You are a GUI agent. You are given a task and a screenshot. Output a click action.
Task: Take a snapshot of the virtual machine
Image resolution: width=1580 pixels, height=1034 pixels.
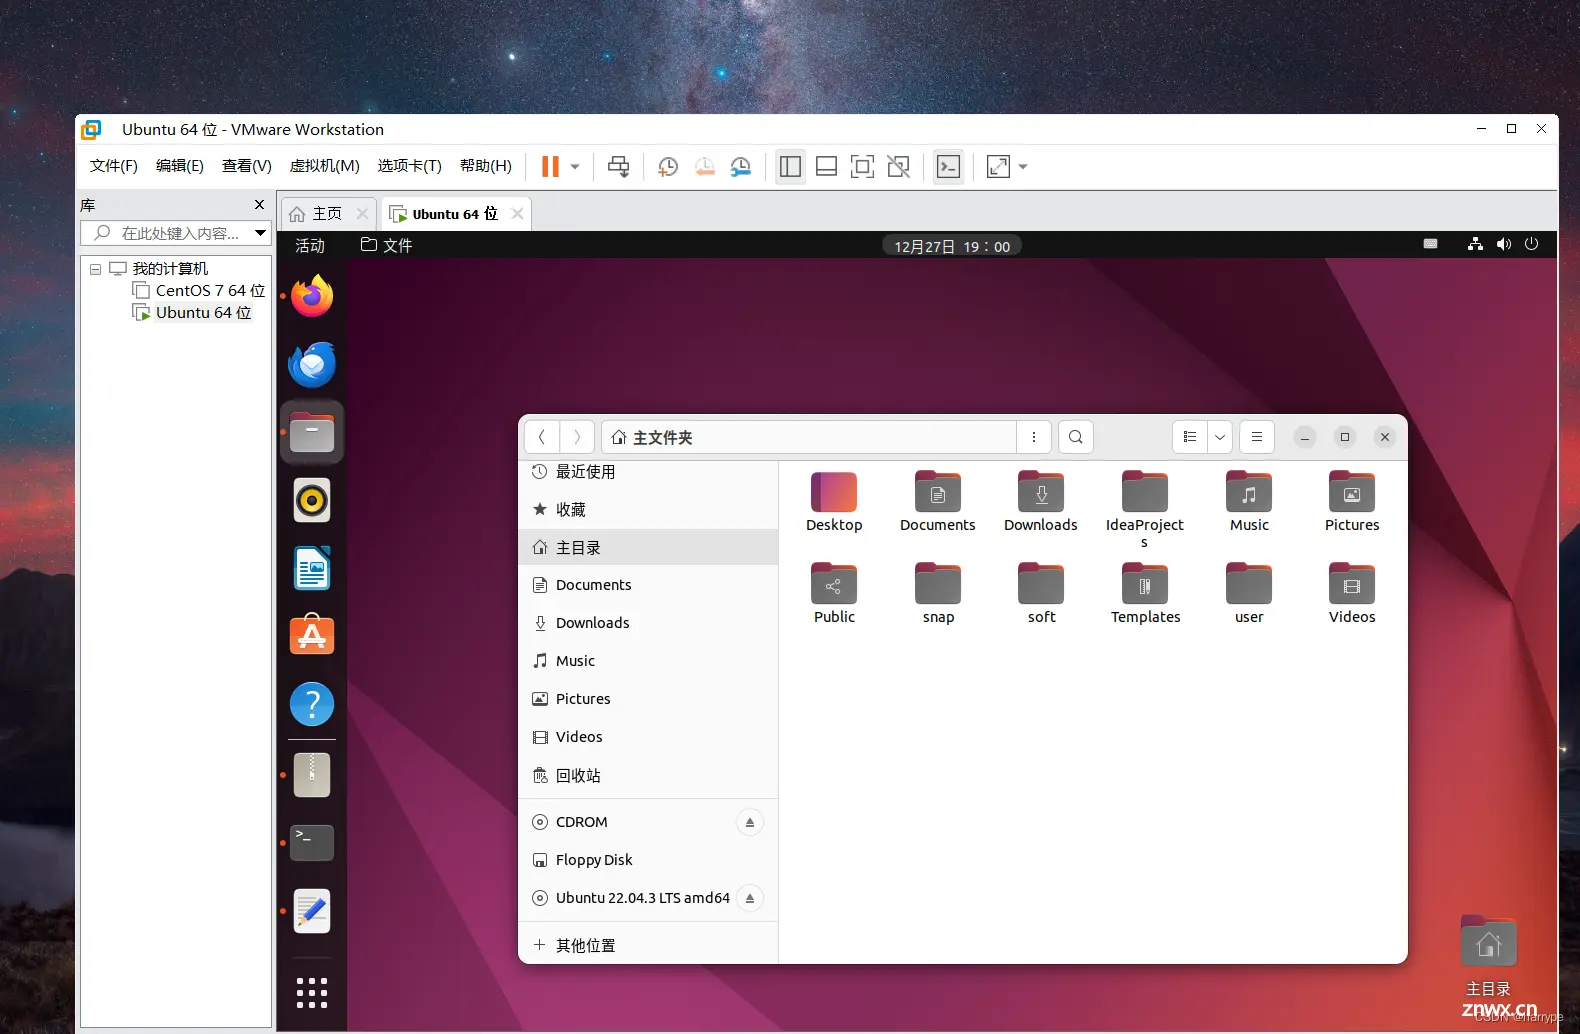pyautogui.click(x=668, y=167)
